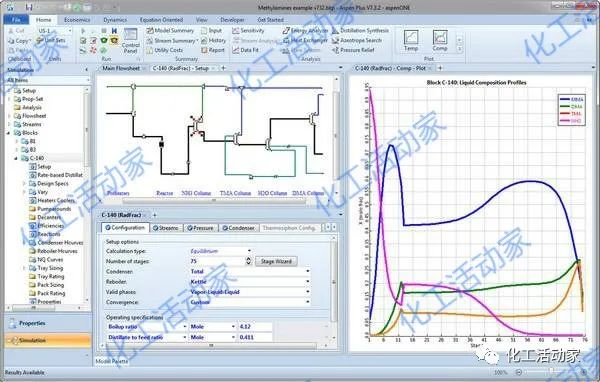
Task: Launch Azeotrope Search tool
Action: [x=357, y=40]
